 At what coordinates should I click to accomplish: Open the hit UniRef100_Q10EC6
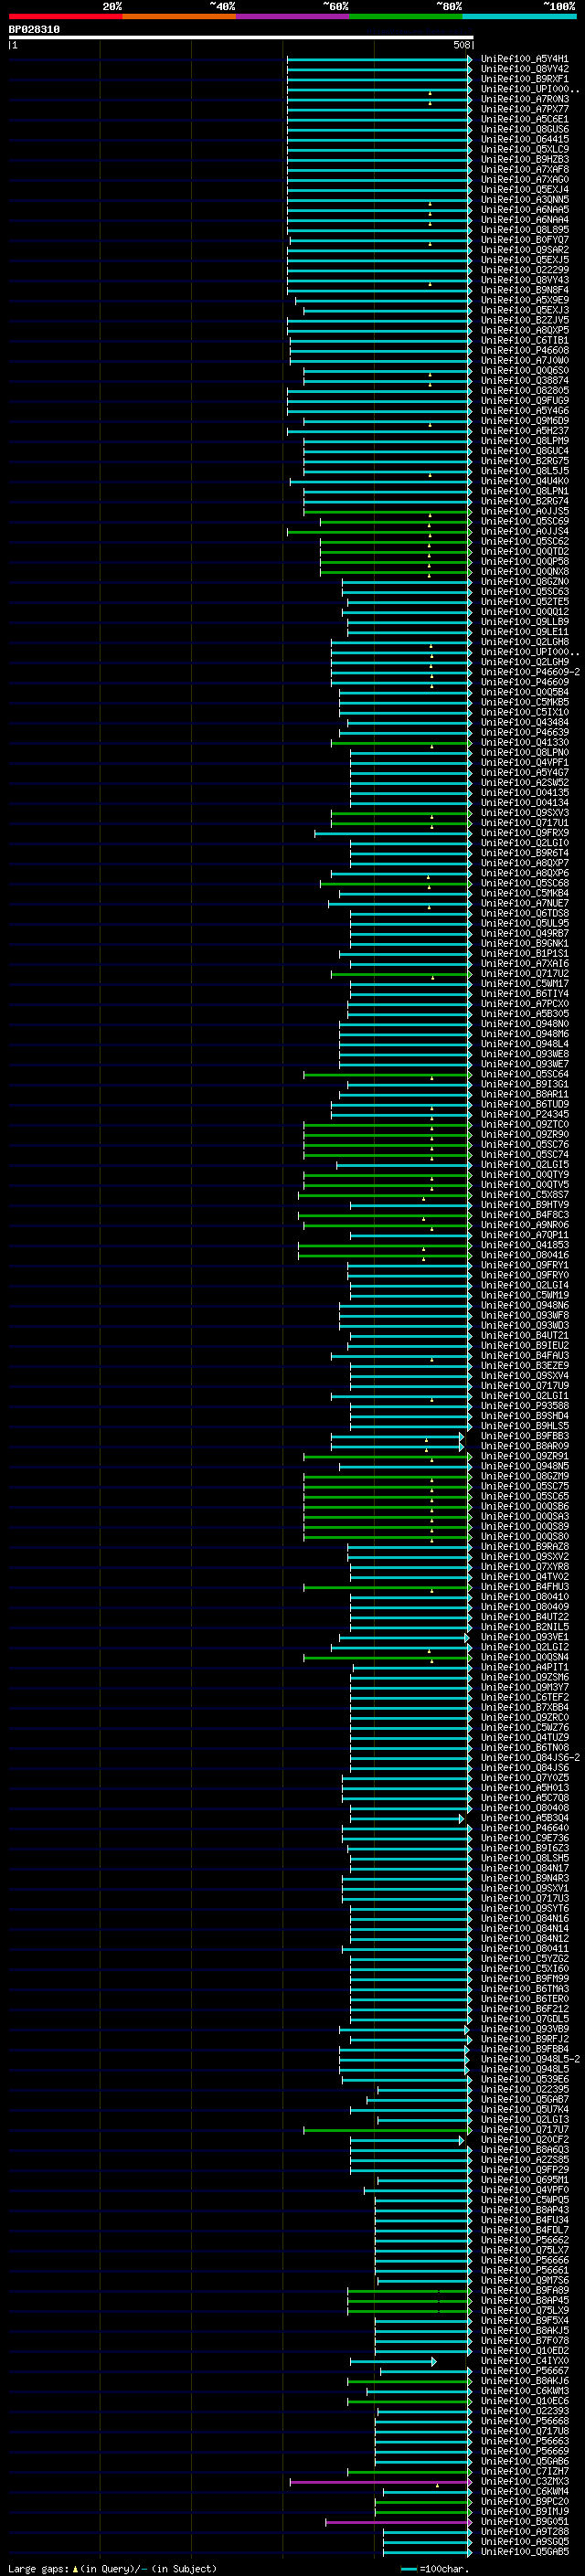coord(524,2400)
